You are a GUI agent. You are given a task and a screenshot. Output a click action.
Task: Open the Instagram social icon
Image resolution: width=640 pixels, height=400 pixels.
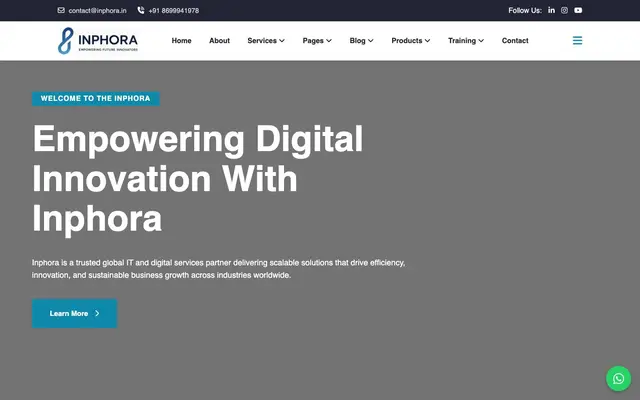coord(564,10)
